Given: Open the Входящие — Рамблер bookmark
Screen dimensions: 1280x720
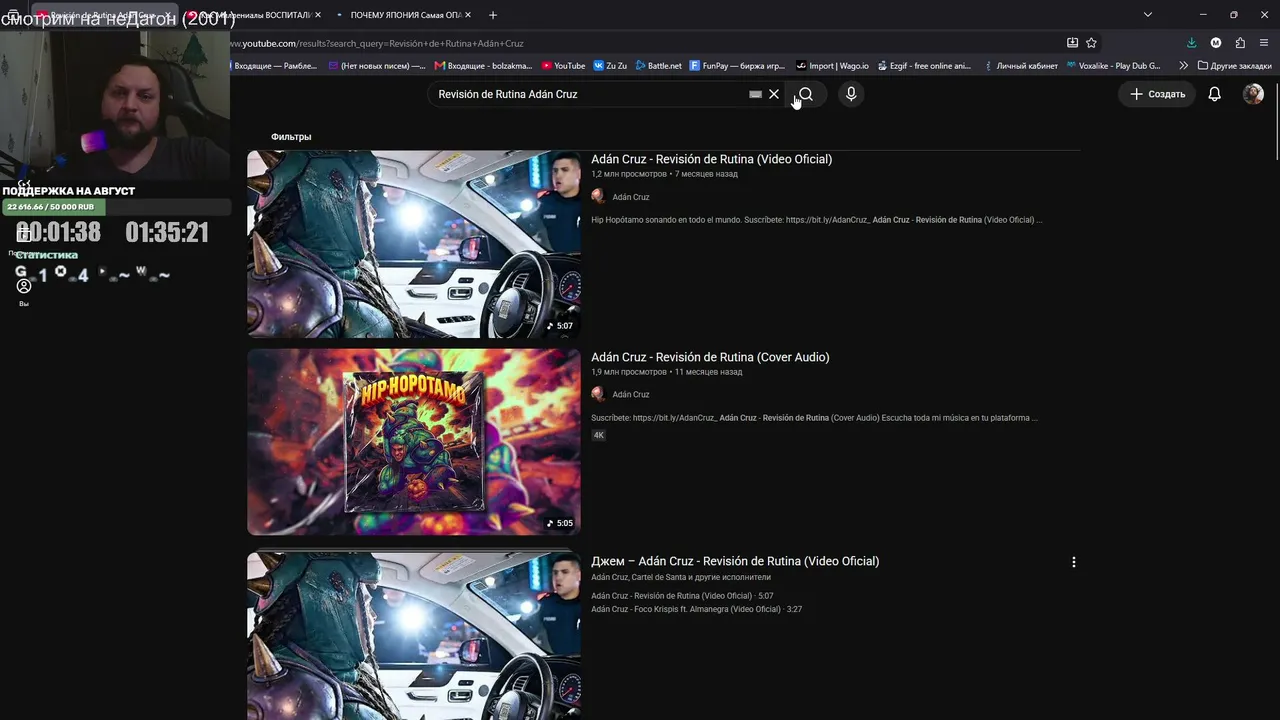Looking at the screenshot, I should tap(274, 66).
